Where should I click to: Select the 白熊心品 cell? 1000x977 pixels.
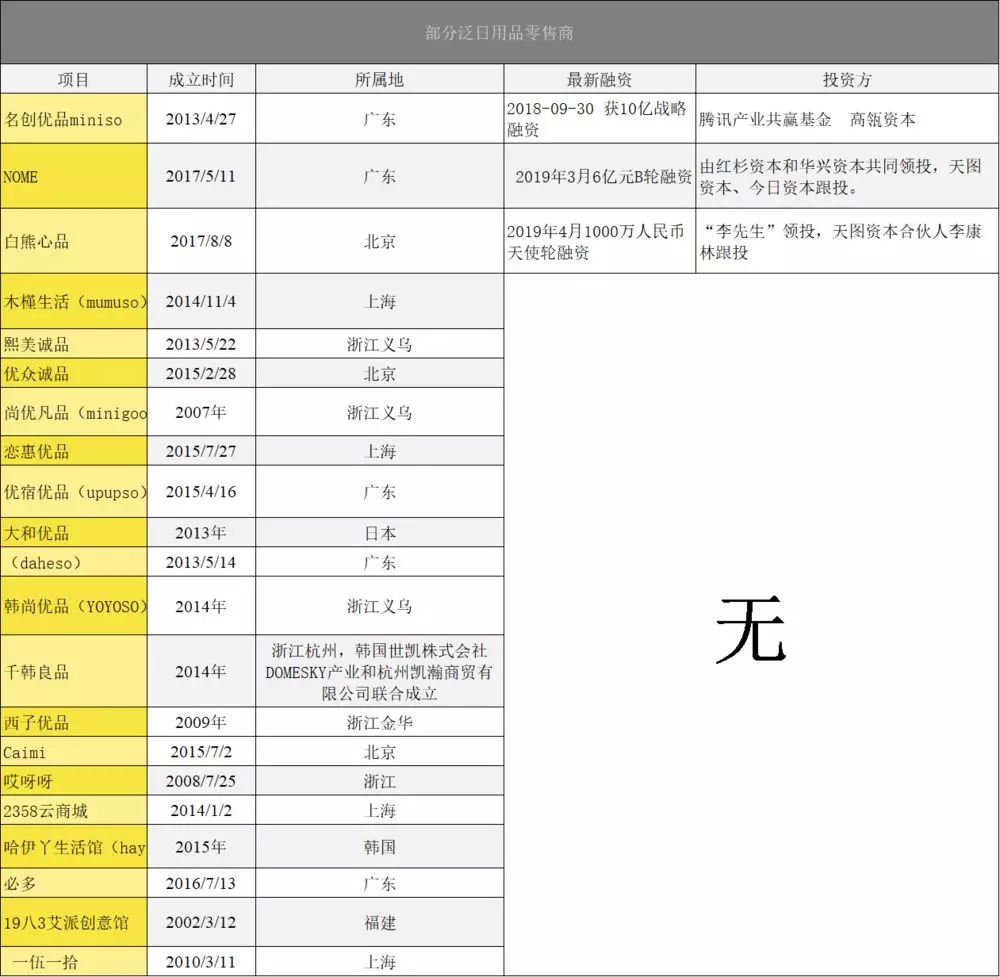tap(74, 241)
